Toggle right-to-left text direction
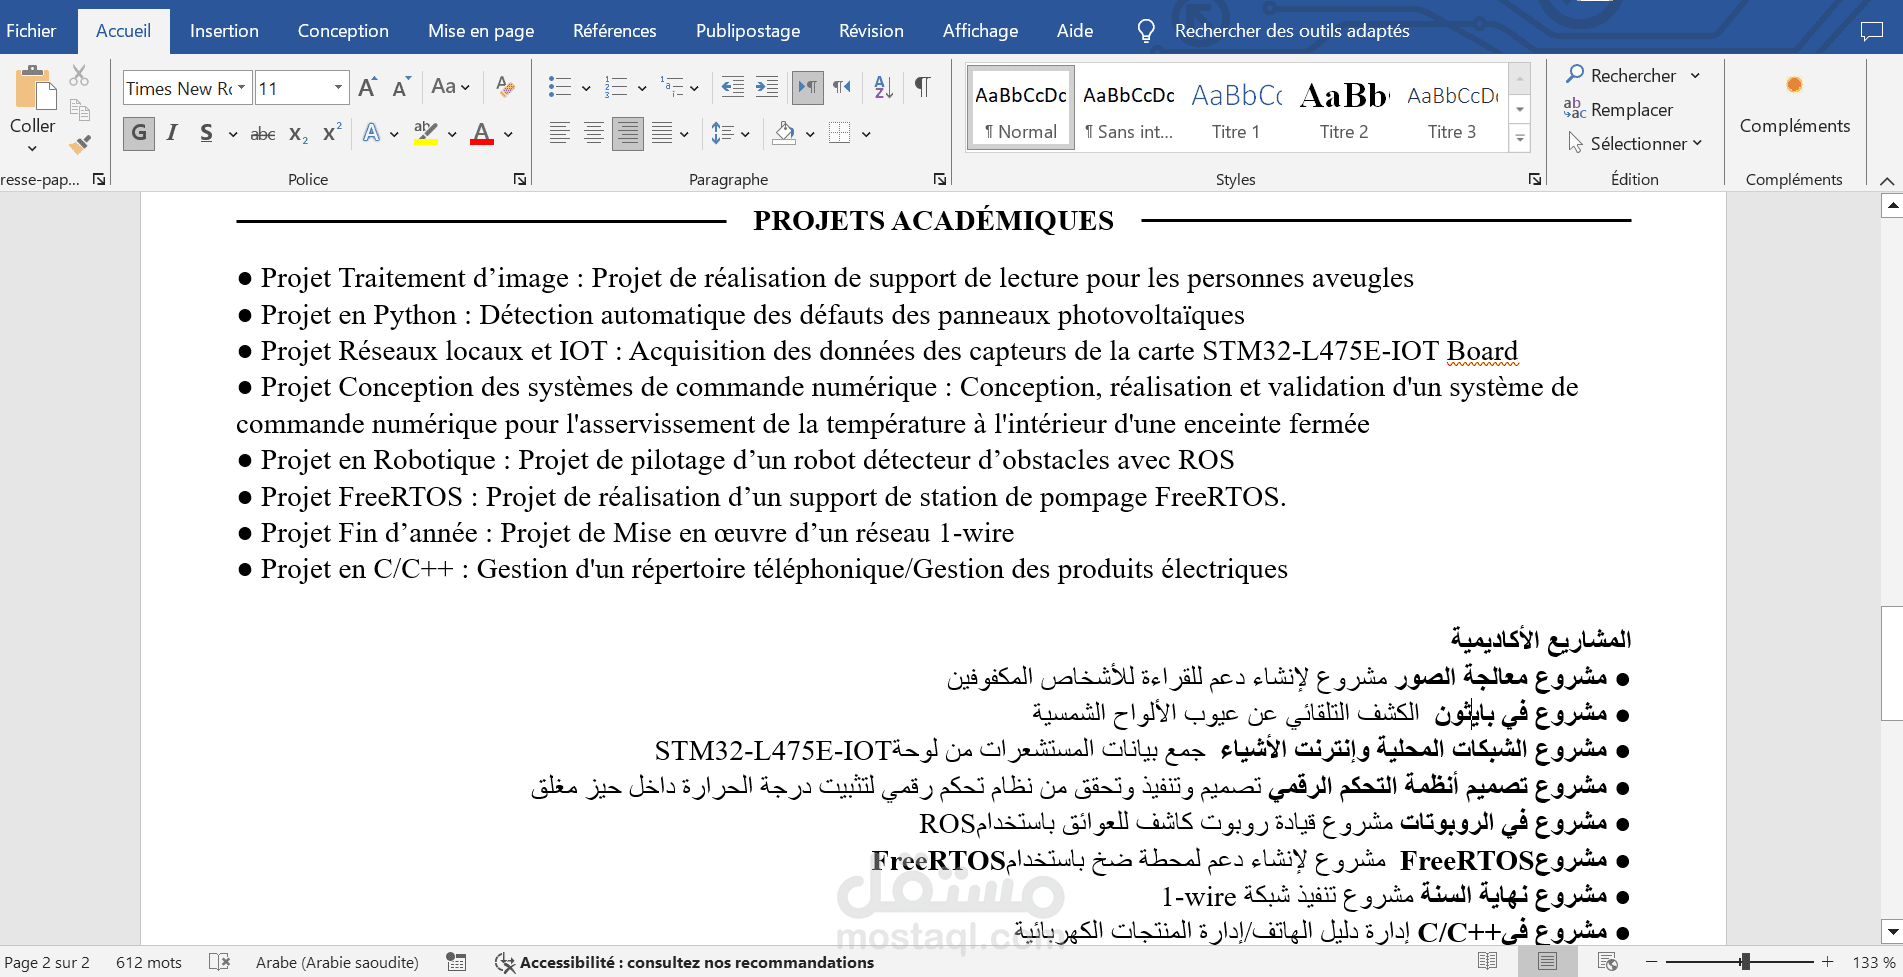 pos(842,88)
